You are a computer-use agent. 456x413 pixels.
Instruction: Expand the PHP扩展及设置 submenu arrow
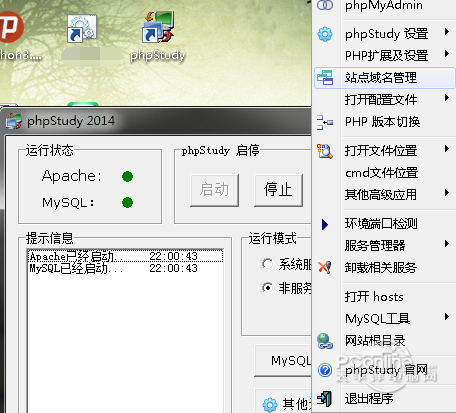coord(447,54)
